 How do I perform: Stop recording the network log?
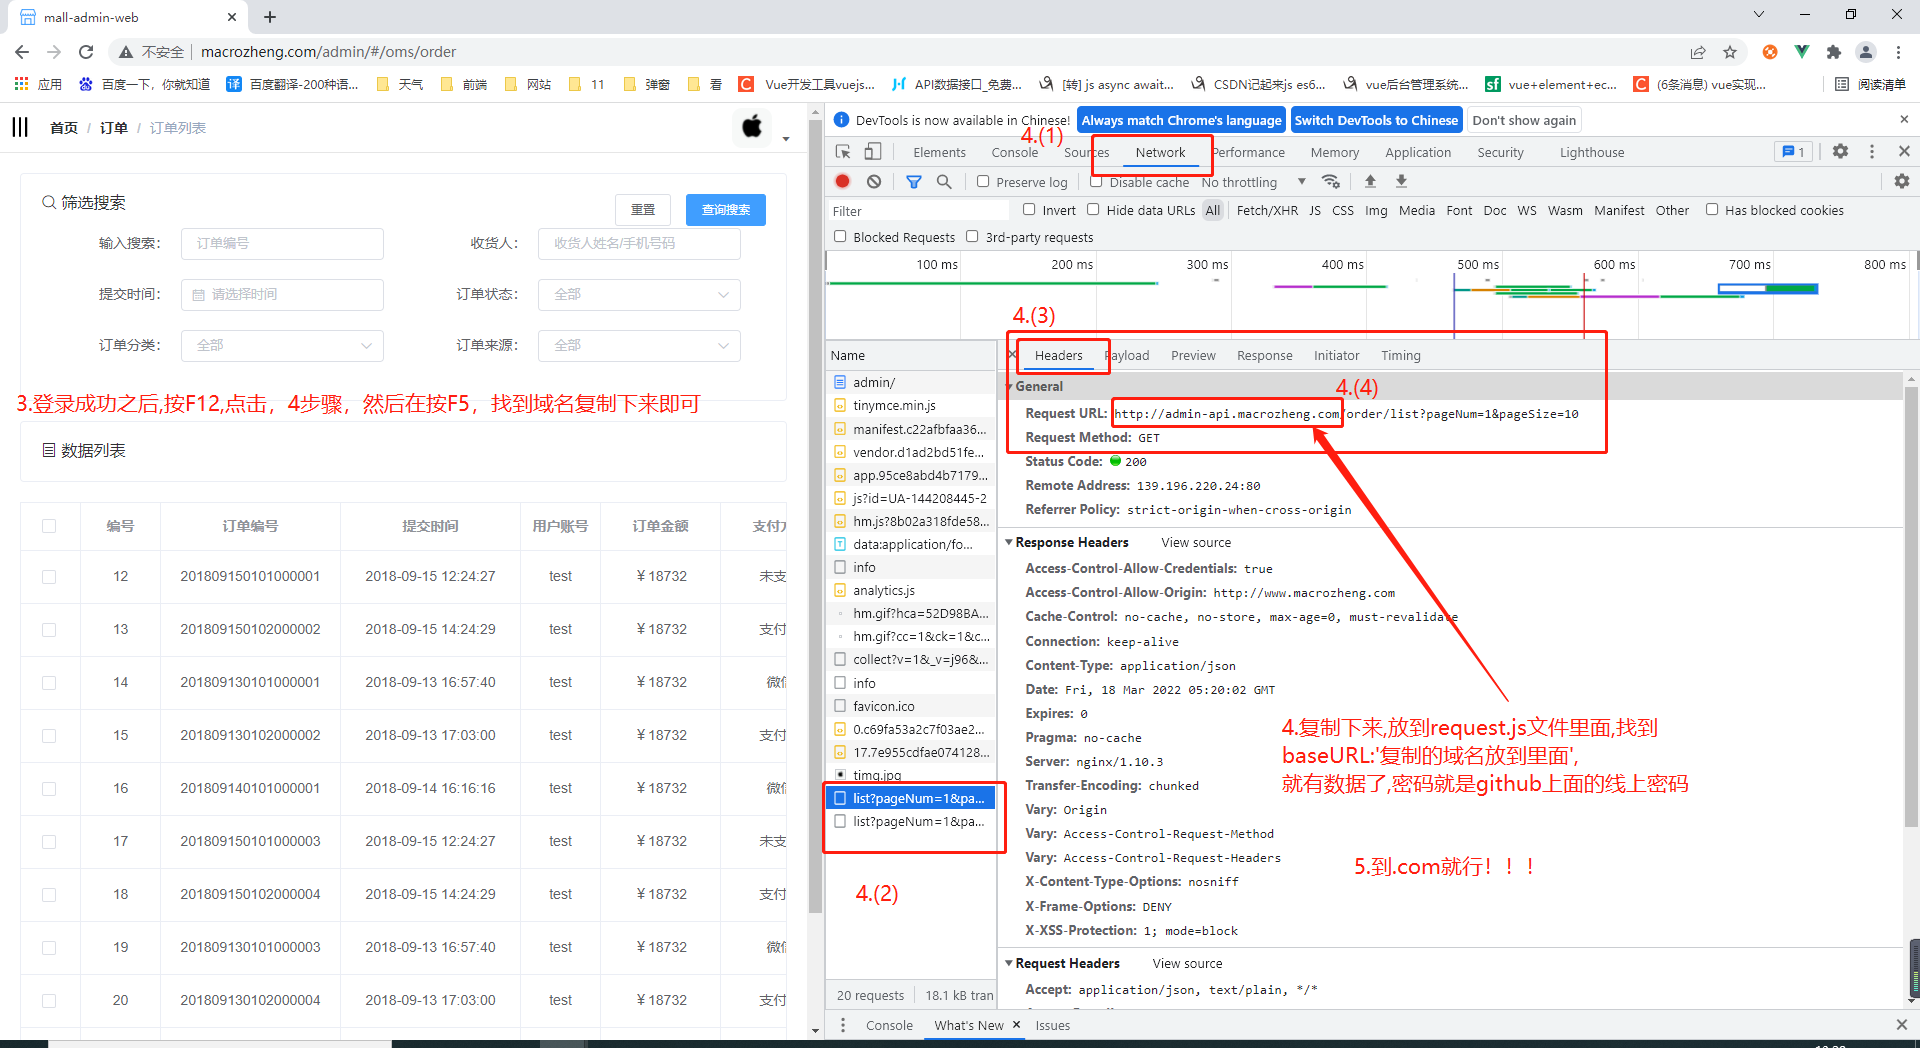843,181
